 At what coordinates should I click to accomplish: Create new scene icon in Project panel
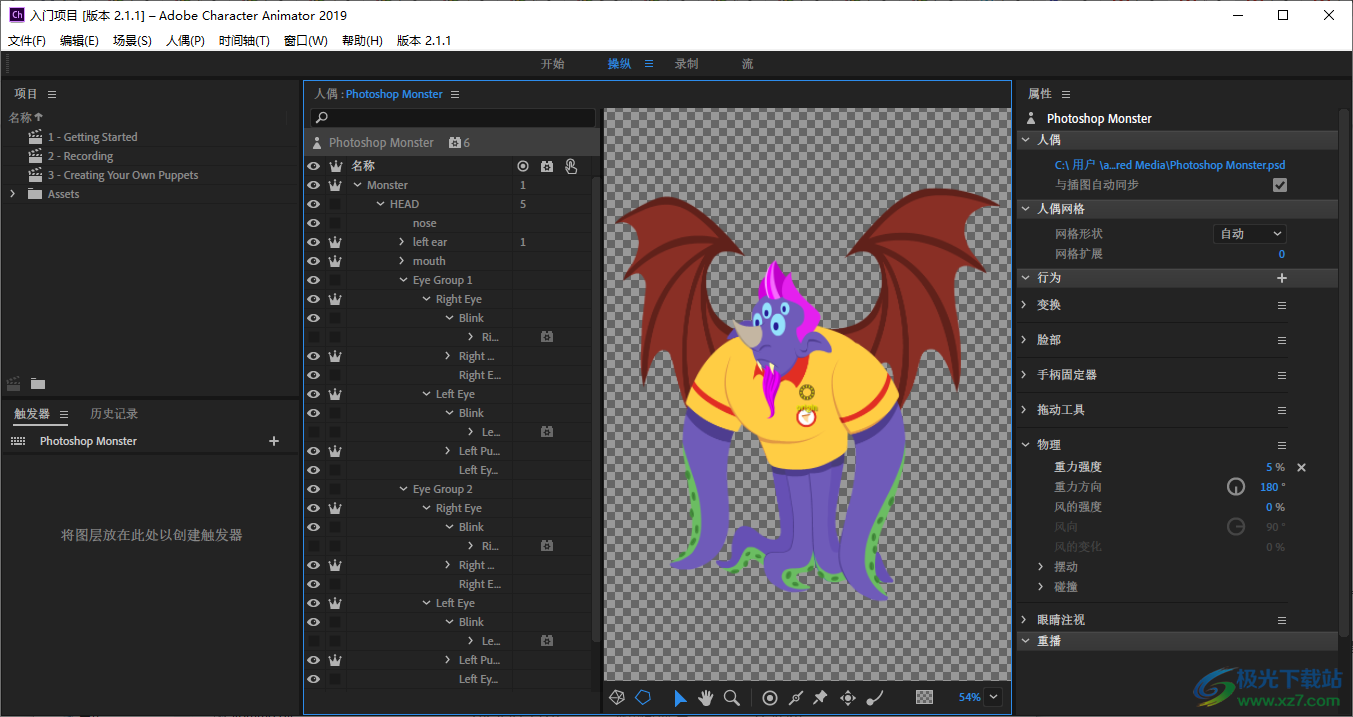[14, 383]
